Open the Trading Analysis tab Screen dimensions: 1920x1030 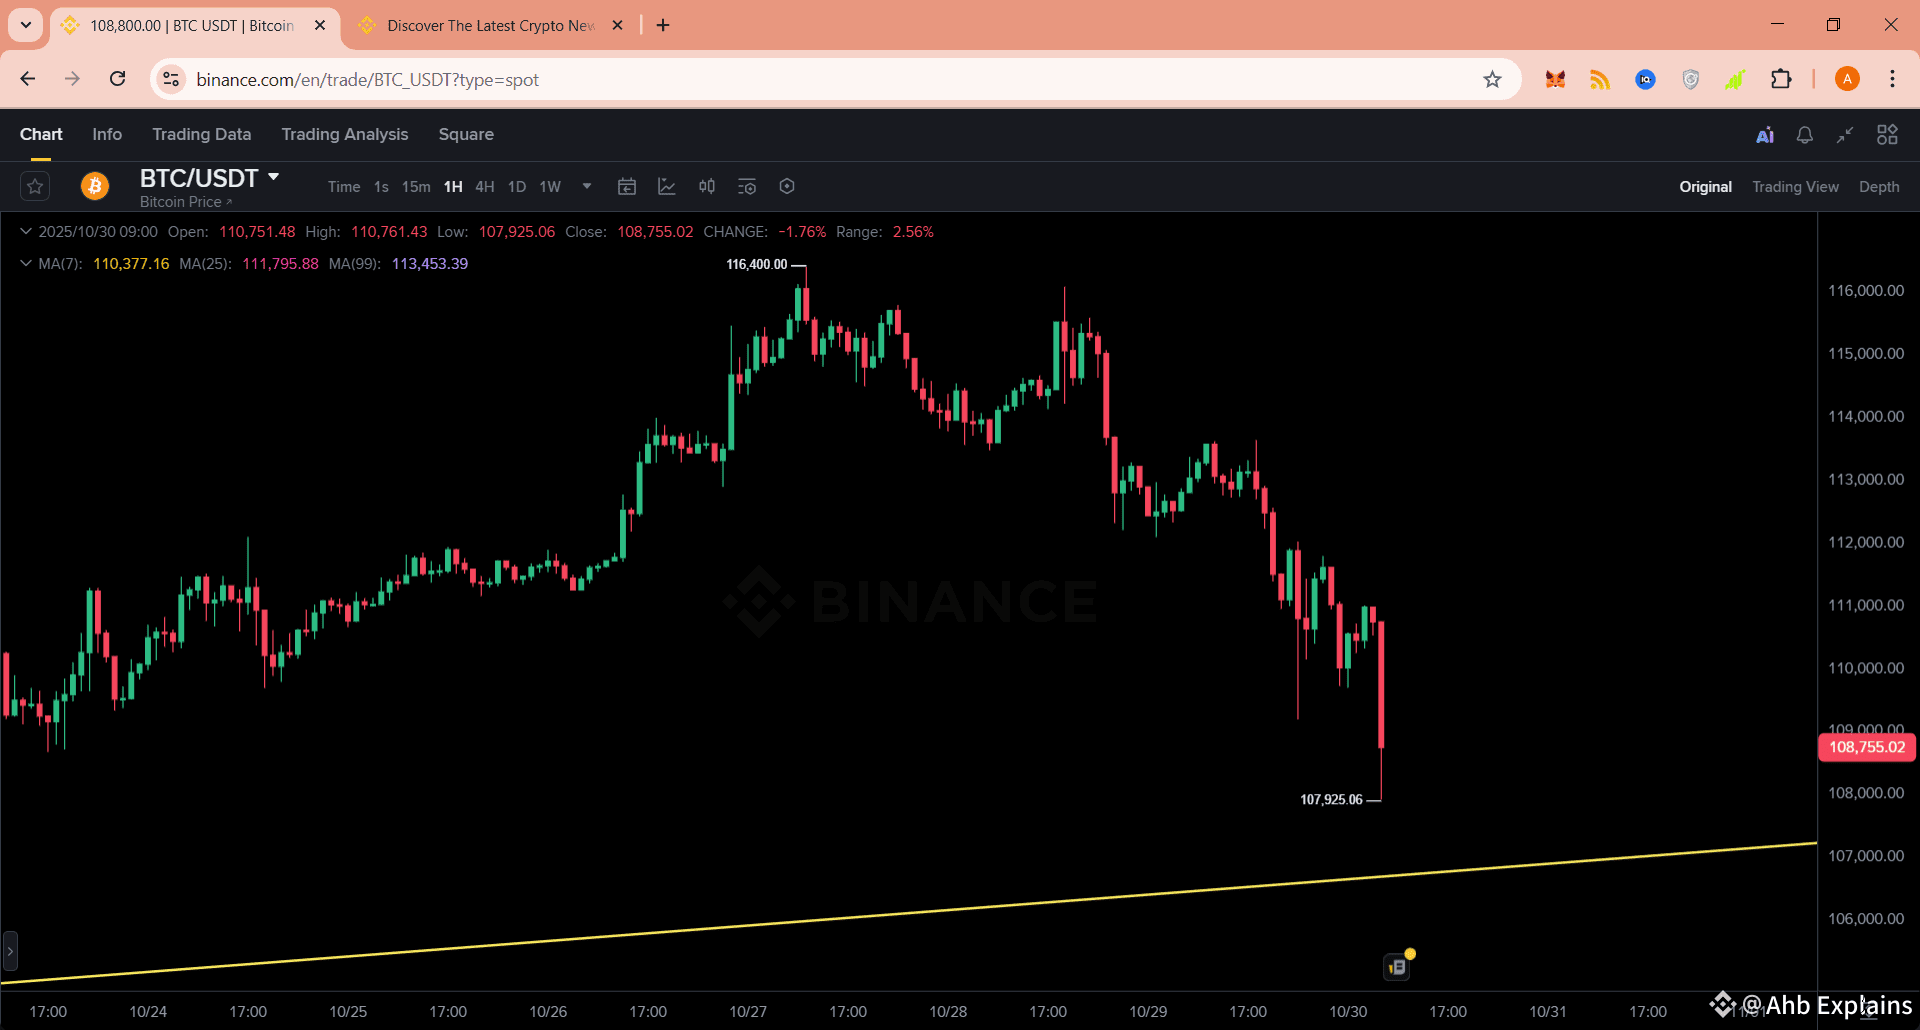[345, 134]
